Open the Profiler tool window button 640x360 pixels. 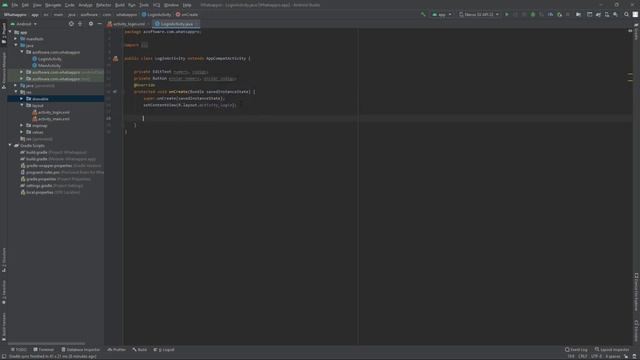pos(117,349)
